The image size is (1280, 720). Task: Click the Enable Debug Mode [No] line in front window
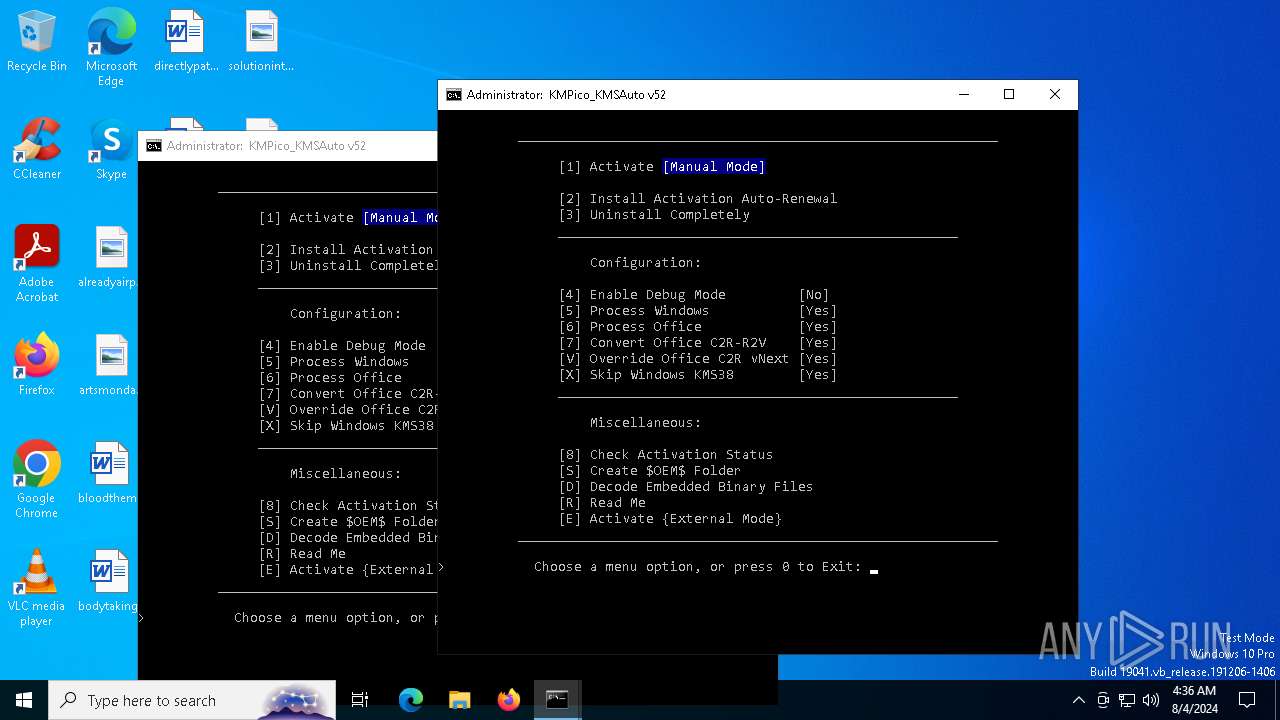coord(694,295)
